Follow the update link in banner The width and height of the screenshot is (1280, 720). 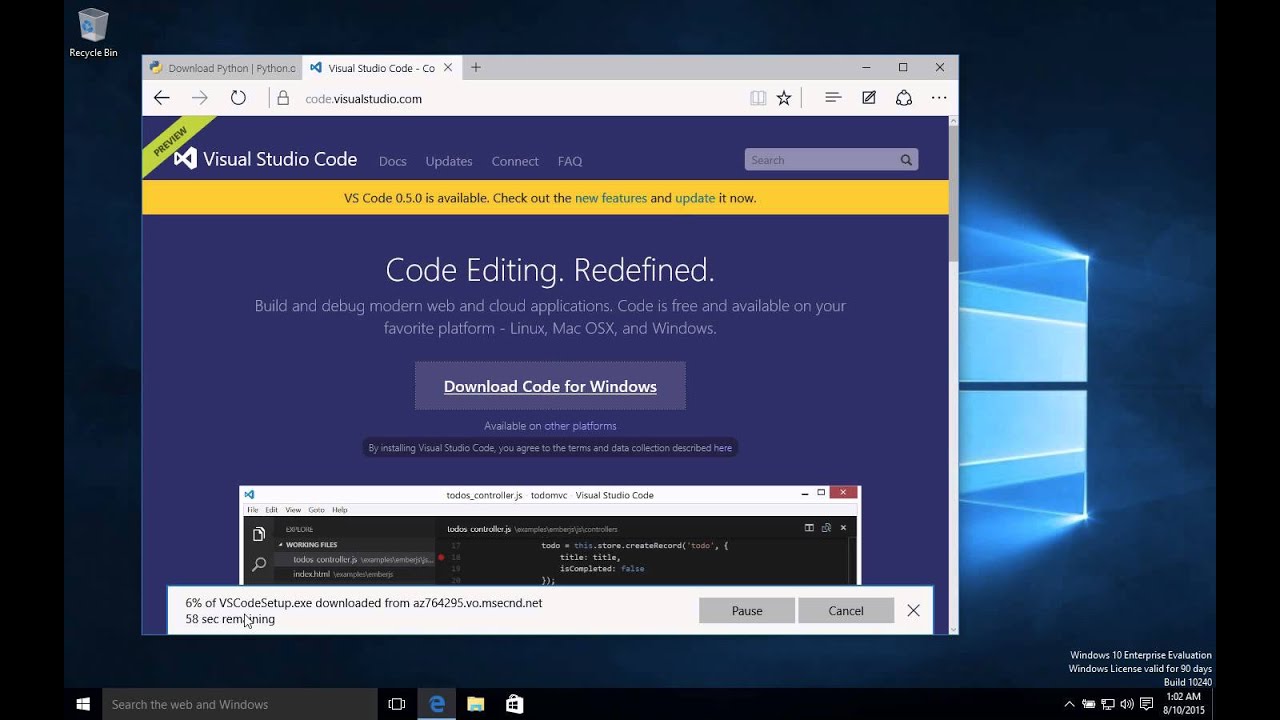click(695, 198)
